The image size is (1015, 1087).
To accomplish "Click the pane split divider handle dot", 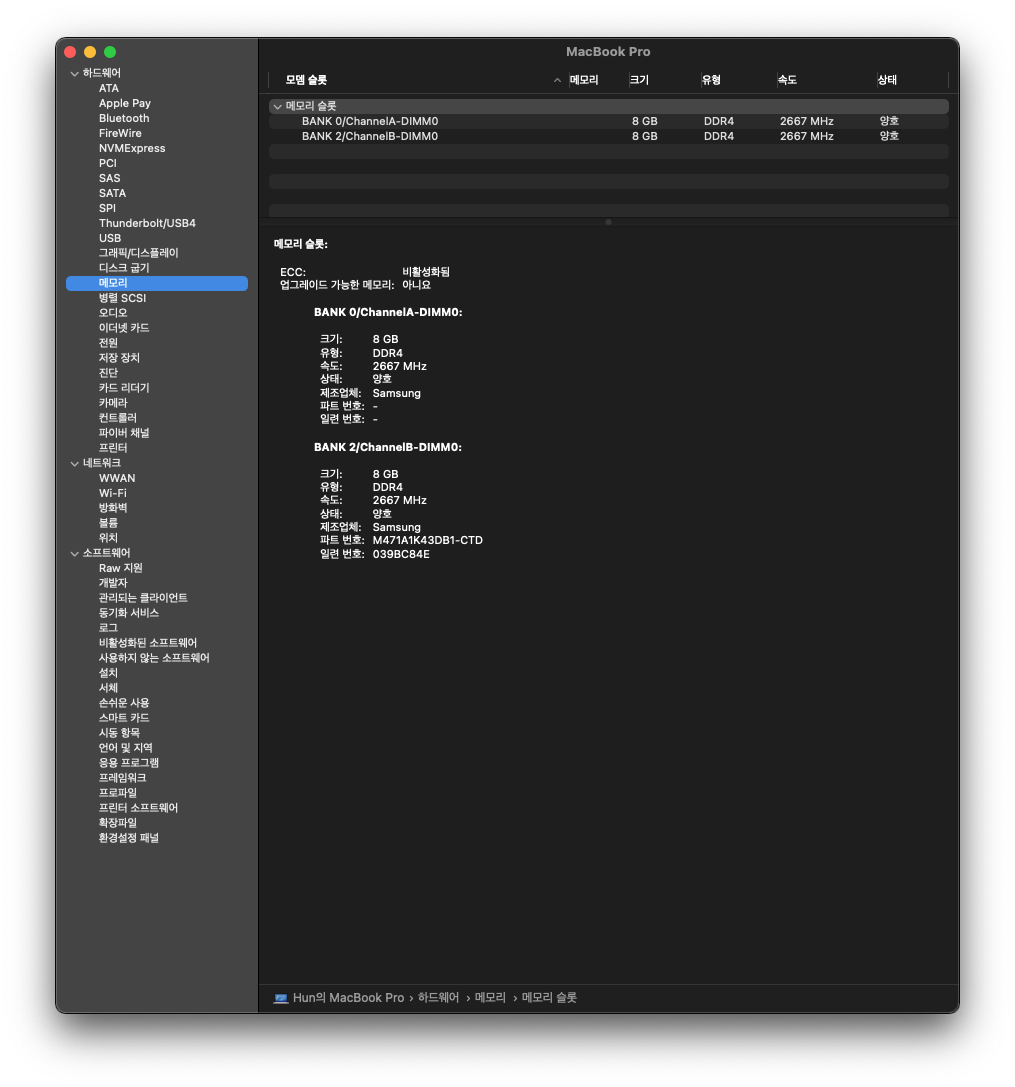I will click(x=608, y=223).
